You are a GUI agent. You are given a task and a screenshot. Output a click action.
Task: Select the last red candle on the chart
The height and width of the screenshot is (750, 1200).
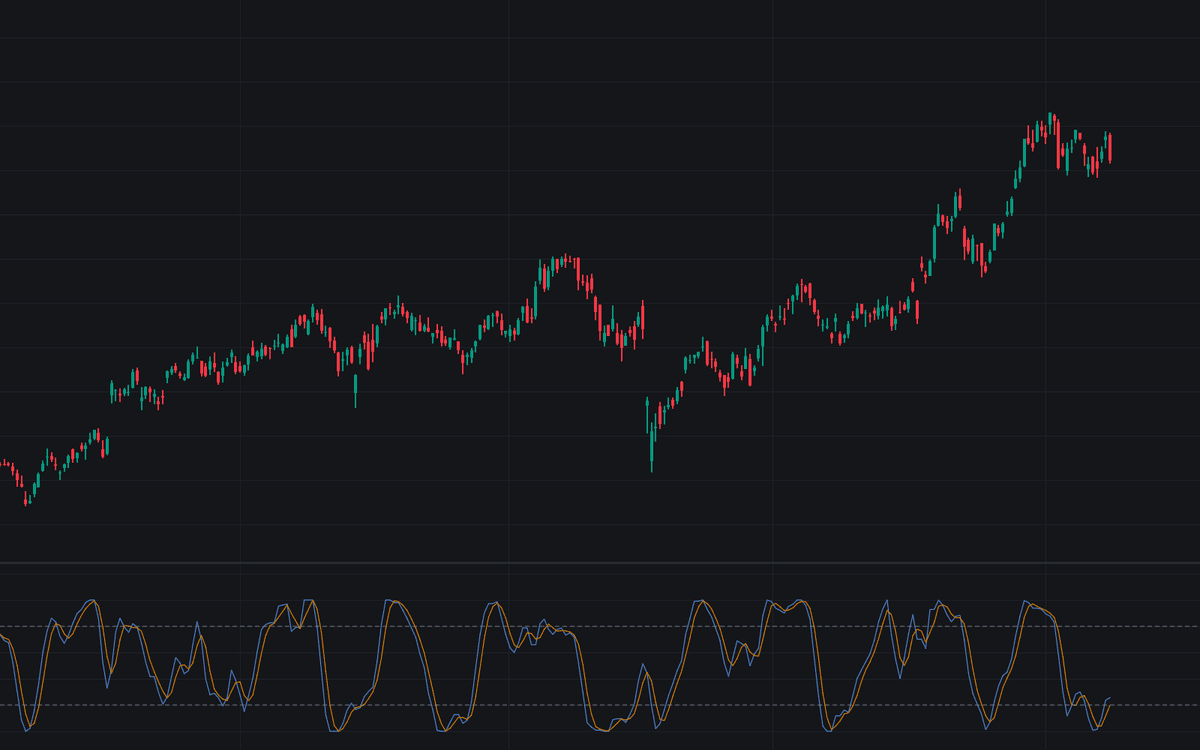[x=1110, y=148]
